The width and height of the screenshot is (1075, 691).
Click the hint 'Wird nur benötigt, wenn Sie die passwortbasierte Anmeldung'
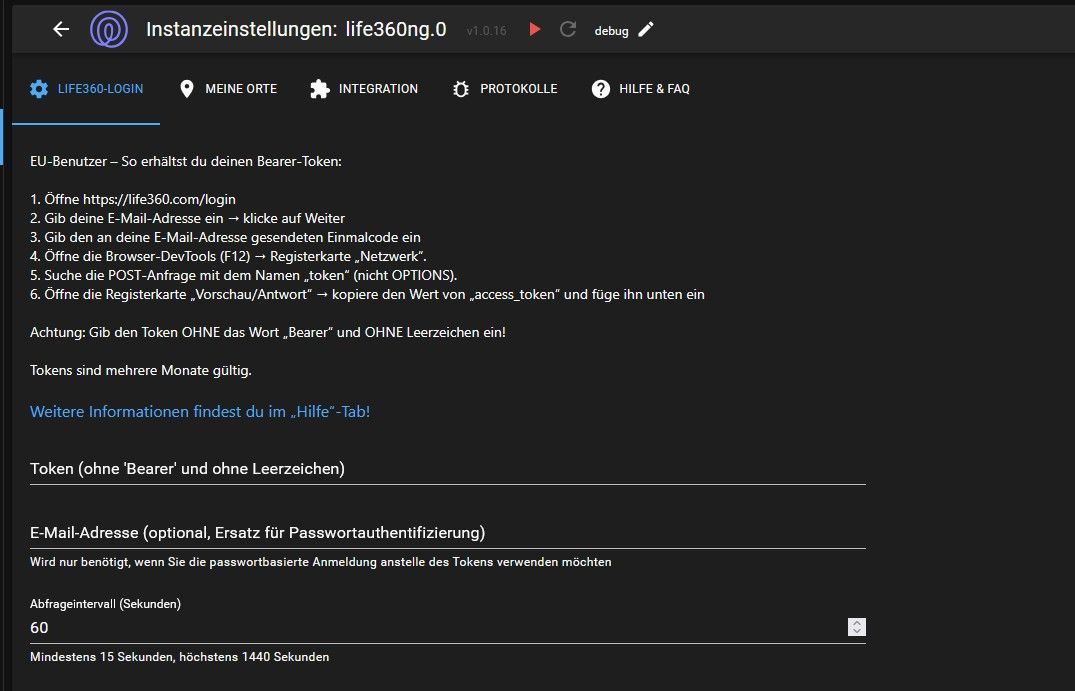[x=321, y=562]
